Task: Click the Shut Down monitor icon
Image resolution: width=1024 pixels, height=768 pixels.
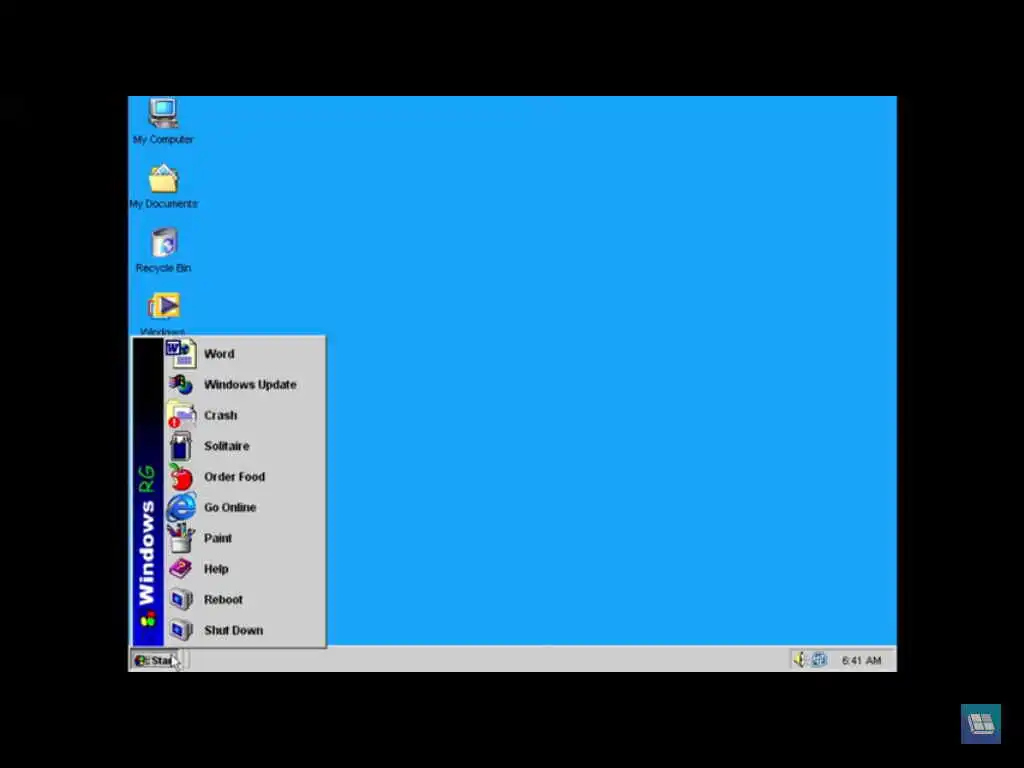Action: 181,630
